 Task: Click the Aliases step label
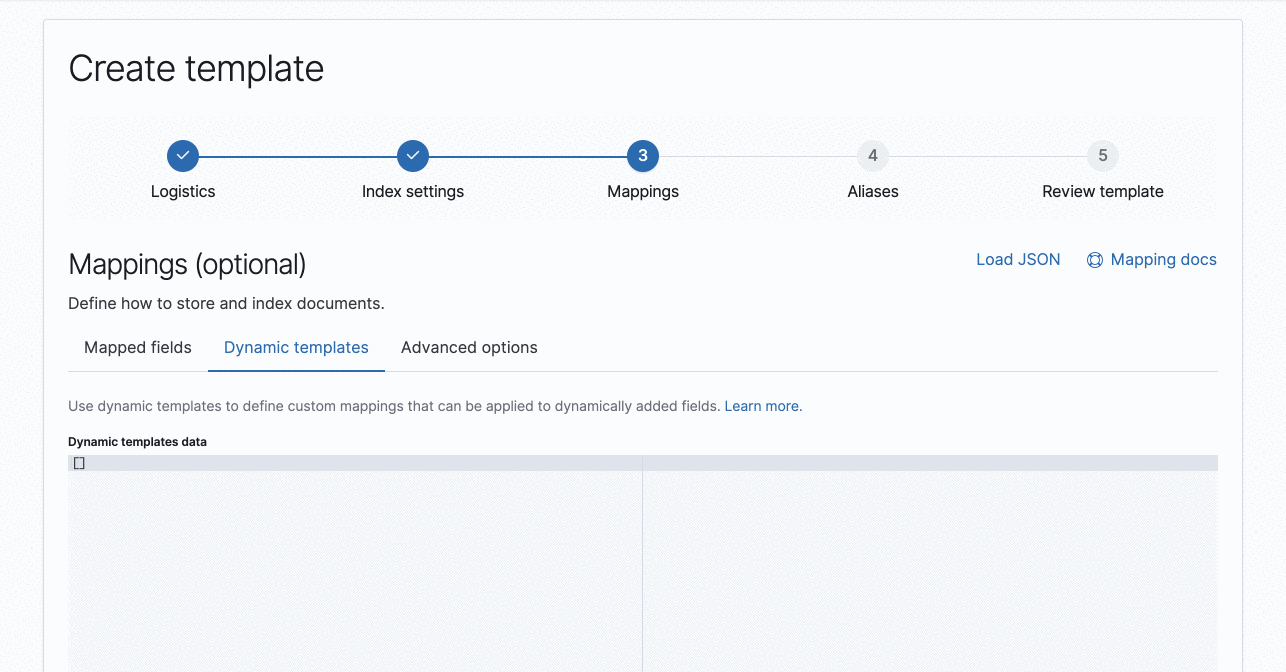pyautogui.click(x=872, y=191)
